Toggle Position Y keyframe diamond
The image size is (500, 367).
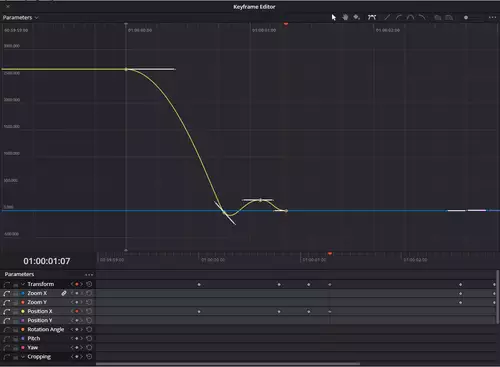76,320
